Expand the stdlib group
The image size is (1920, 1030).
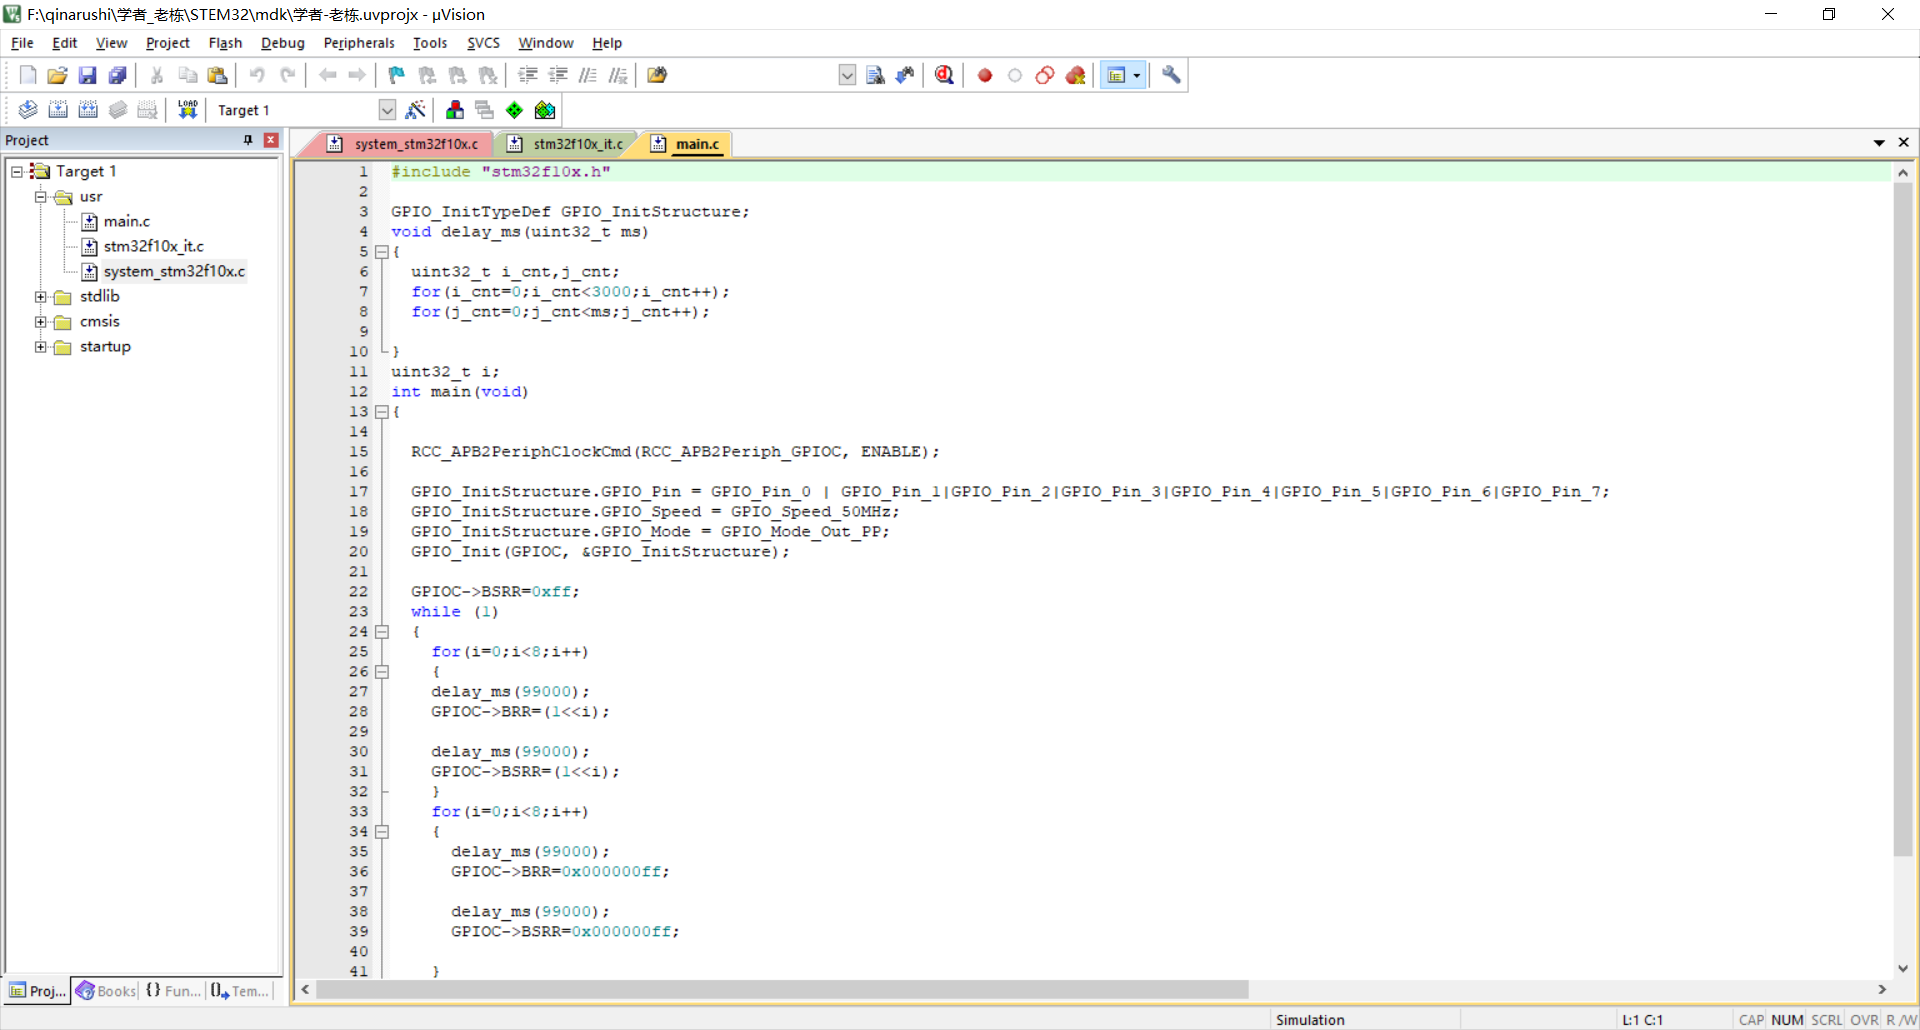pyautogui.click(x=41, y=296)
